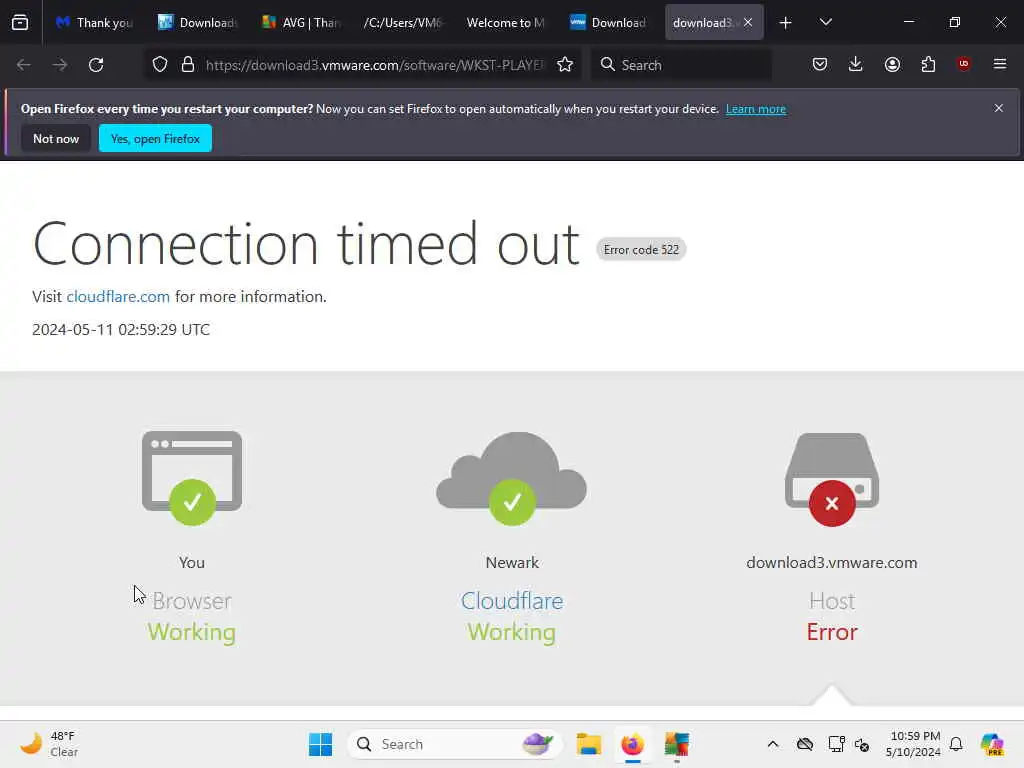Go forward with the forward arrow
Image resolution: width=1024 pixels, height=768 pixels.
point(59,65)
